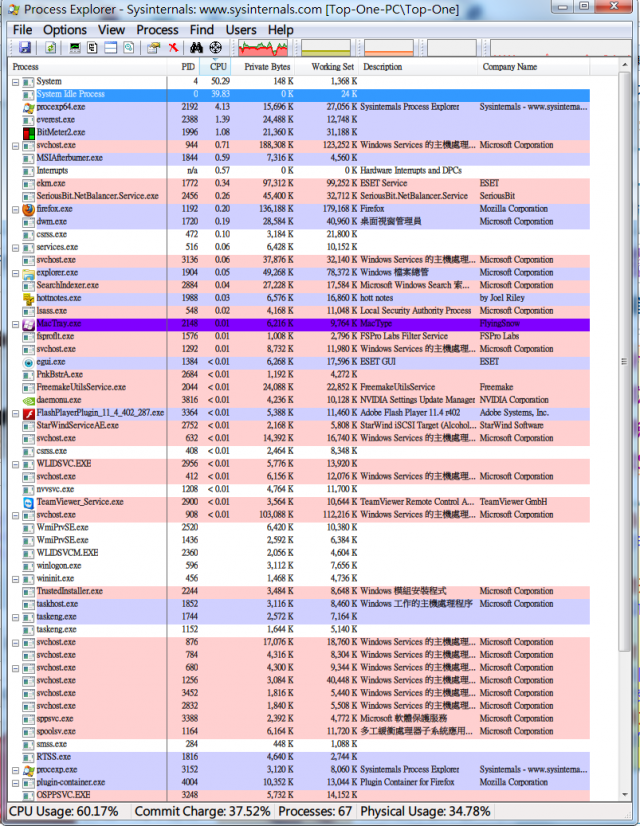Click the BitMeter2.exe red icon
The width and height of the screenshot is (640, 827).
click(28, 132)
